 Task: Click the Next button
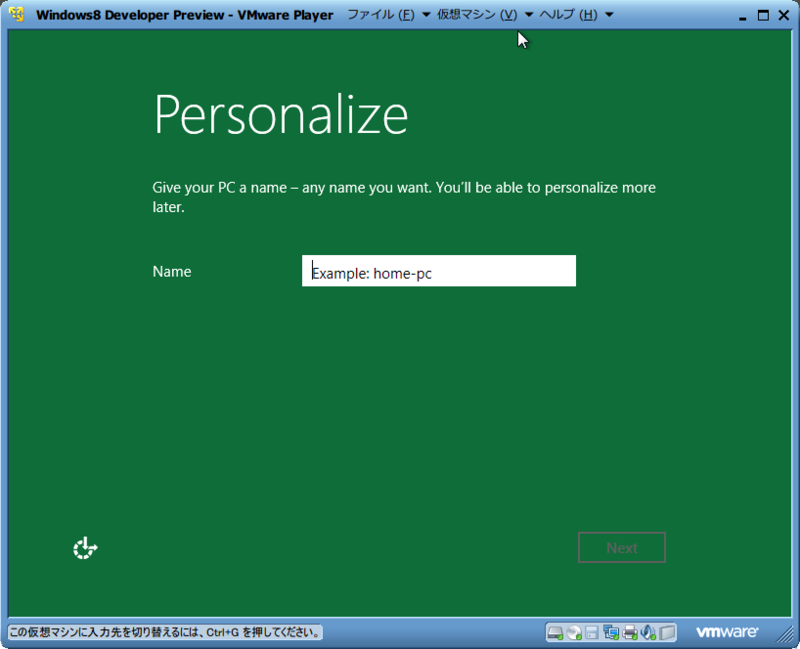click(622, 547)
